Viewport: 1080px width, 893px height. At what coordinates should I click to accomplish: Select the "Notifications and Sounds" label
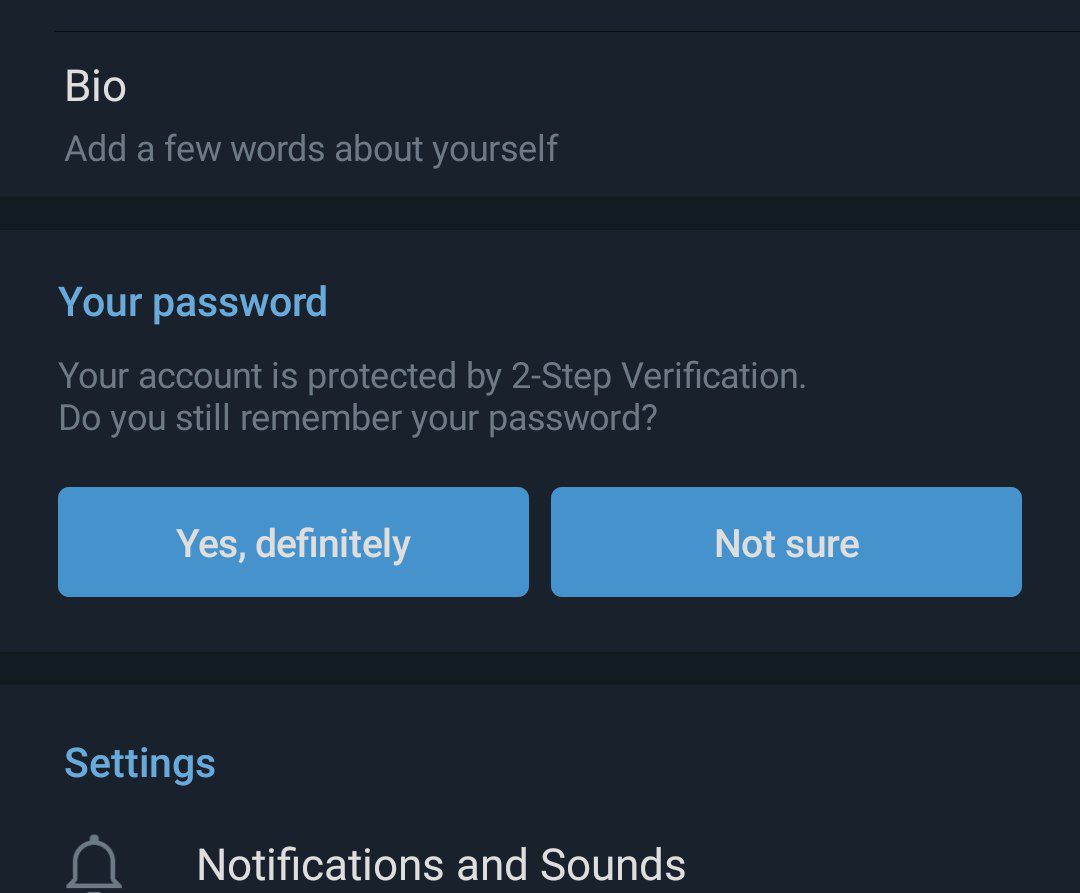(x=441, y=865)
